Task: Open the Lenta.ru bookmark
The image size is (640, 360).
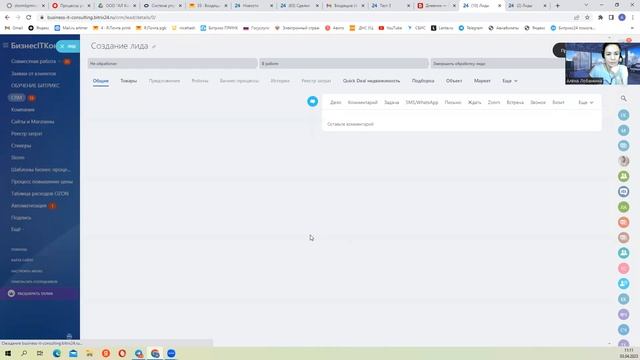Action: [442, 28]
